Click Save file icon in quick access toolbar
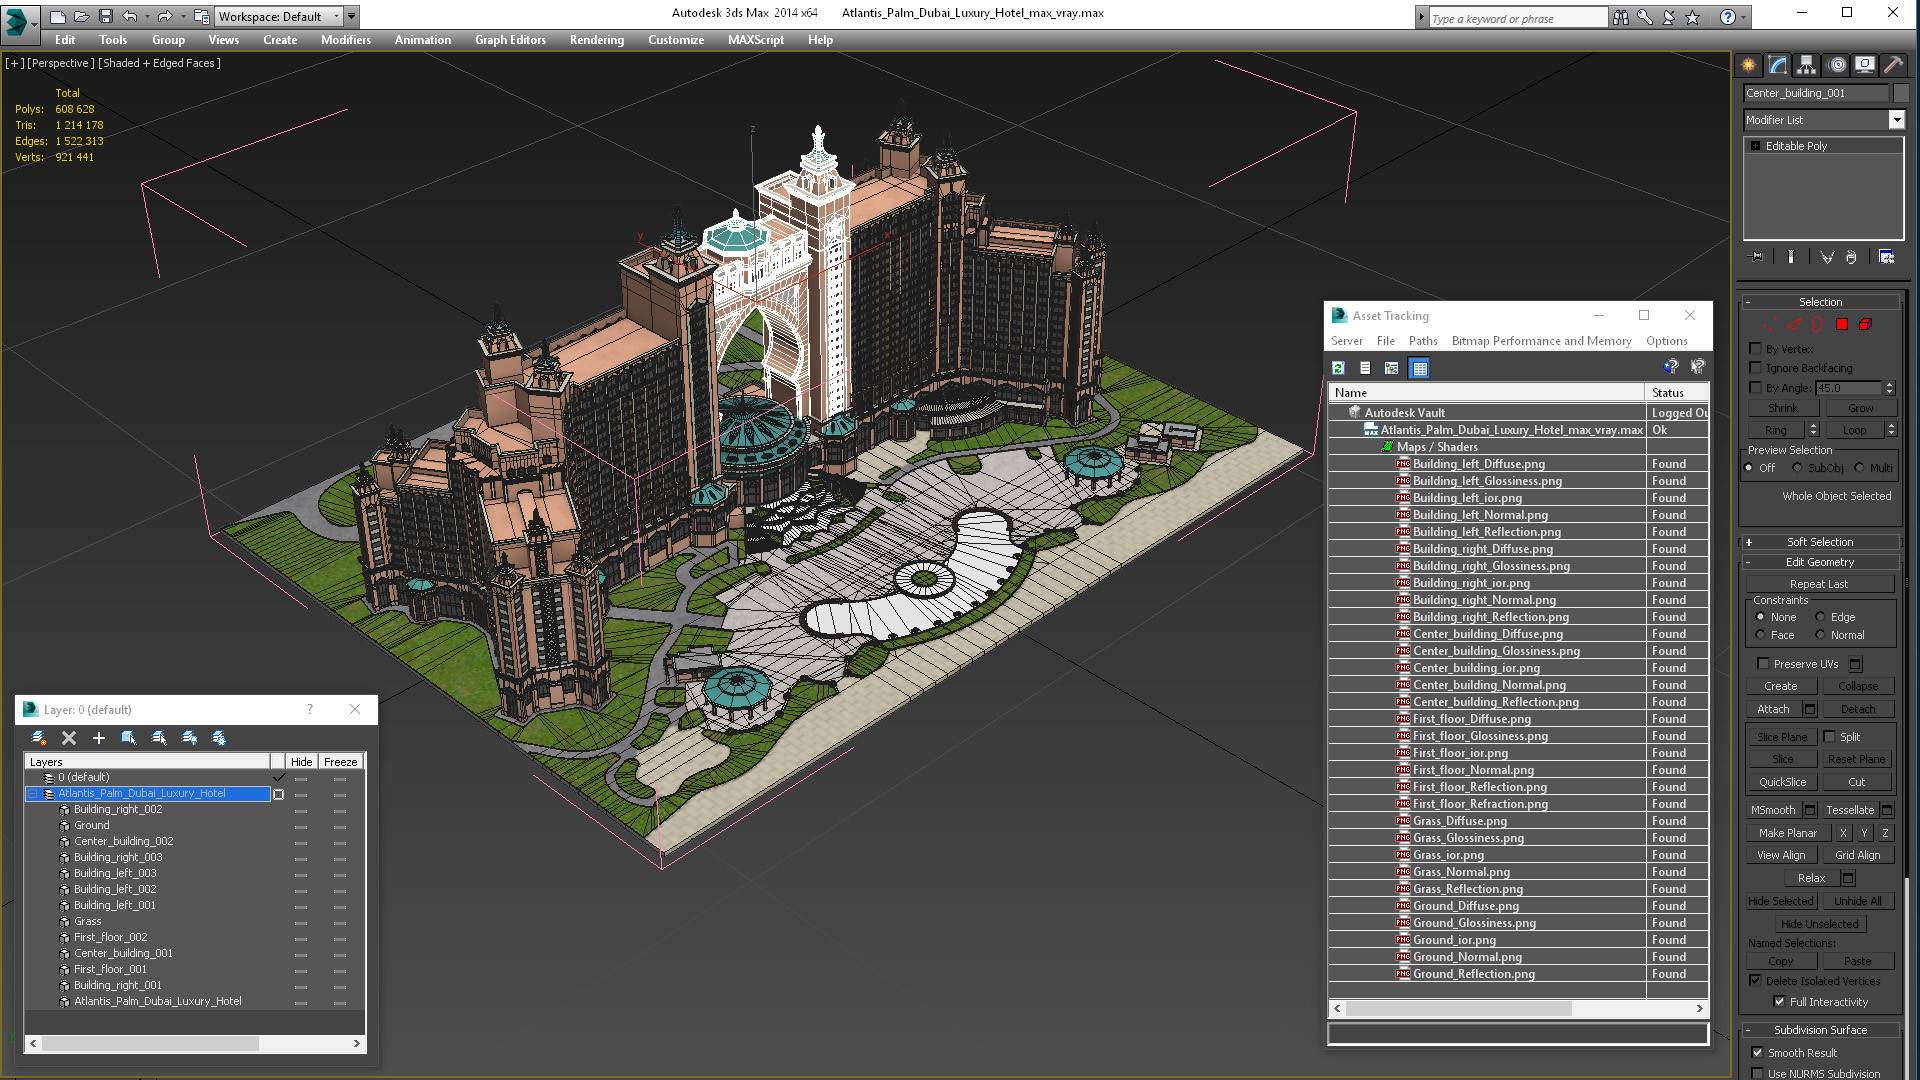 click(106, 16)
